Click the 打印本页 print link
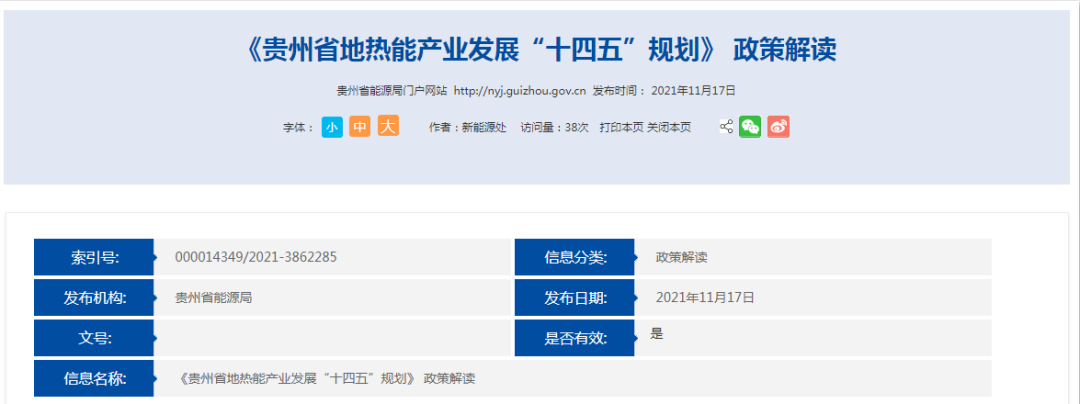Viewport: 1080px width, 404px height. pos(621,127)
